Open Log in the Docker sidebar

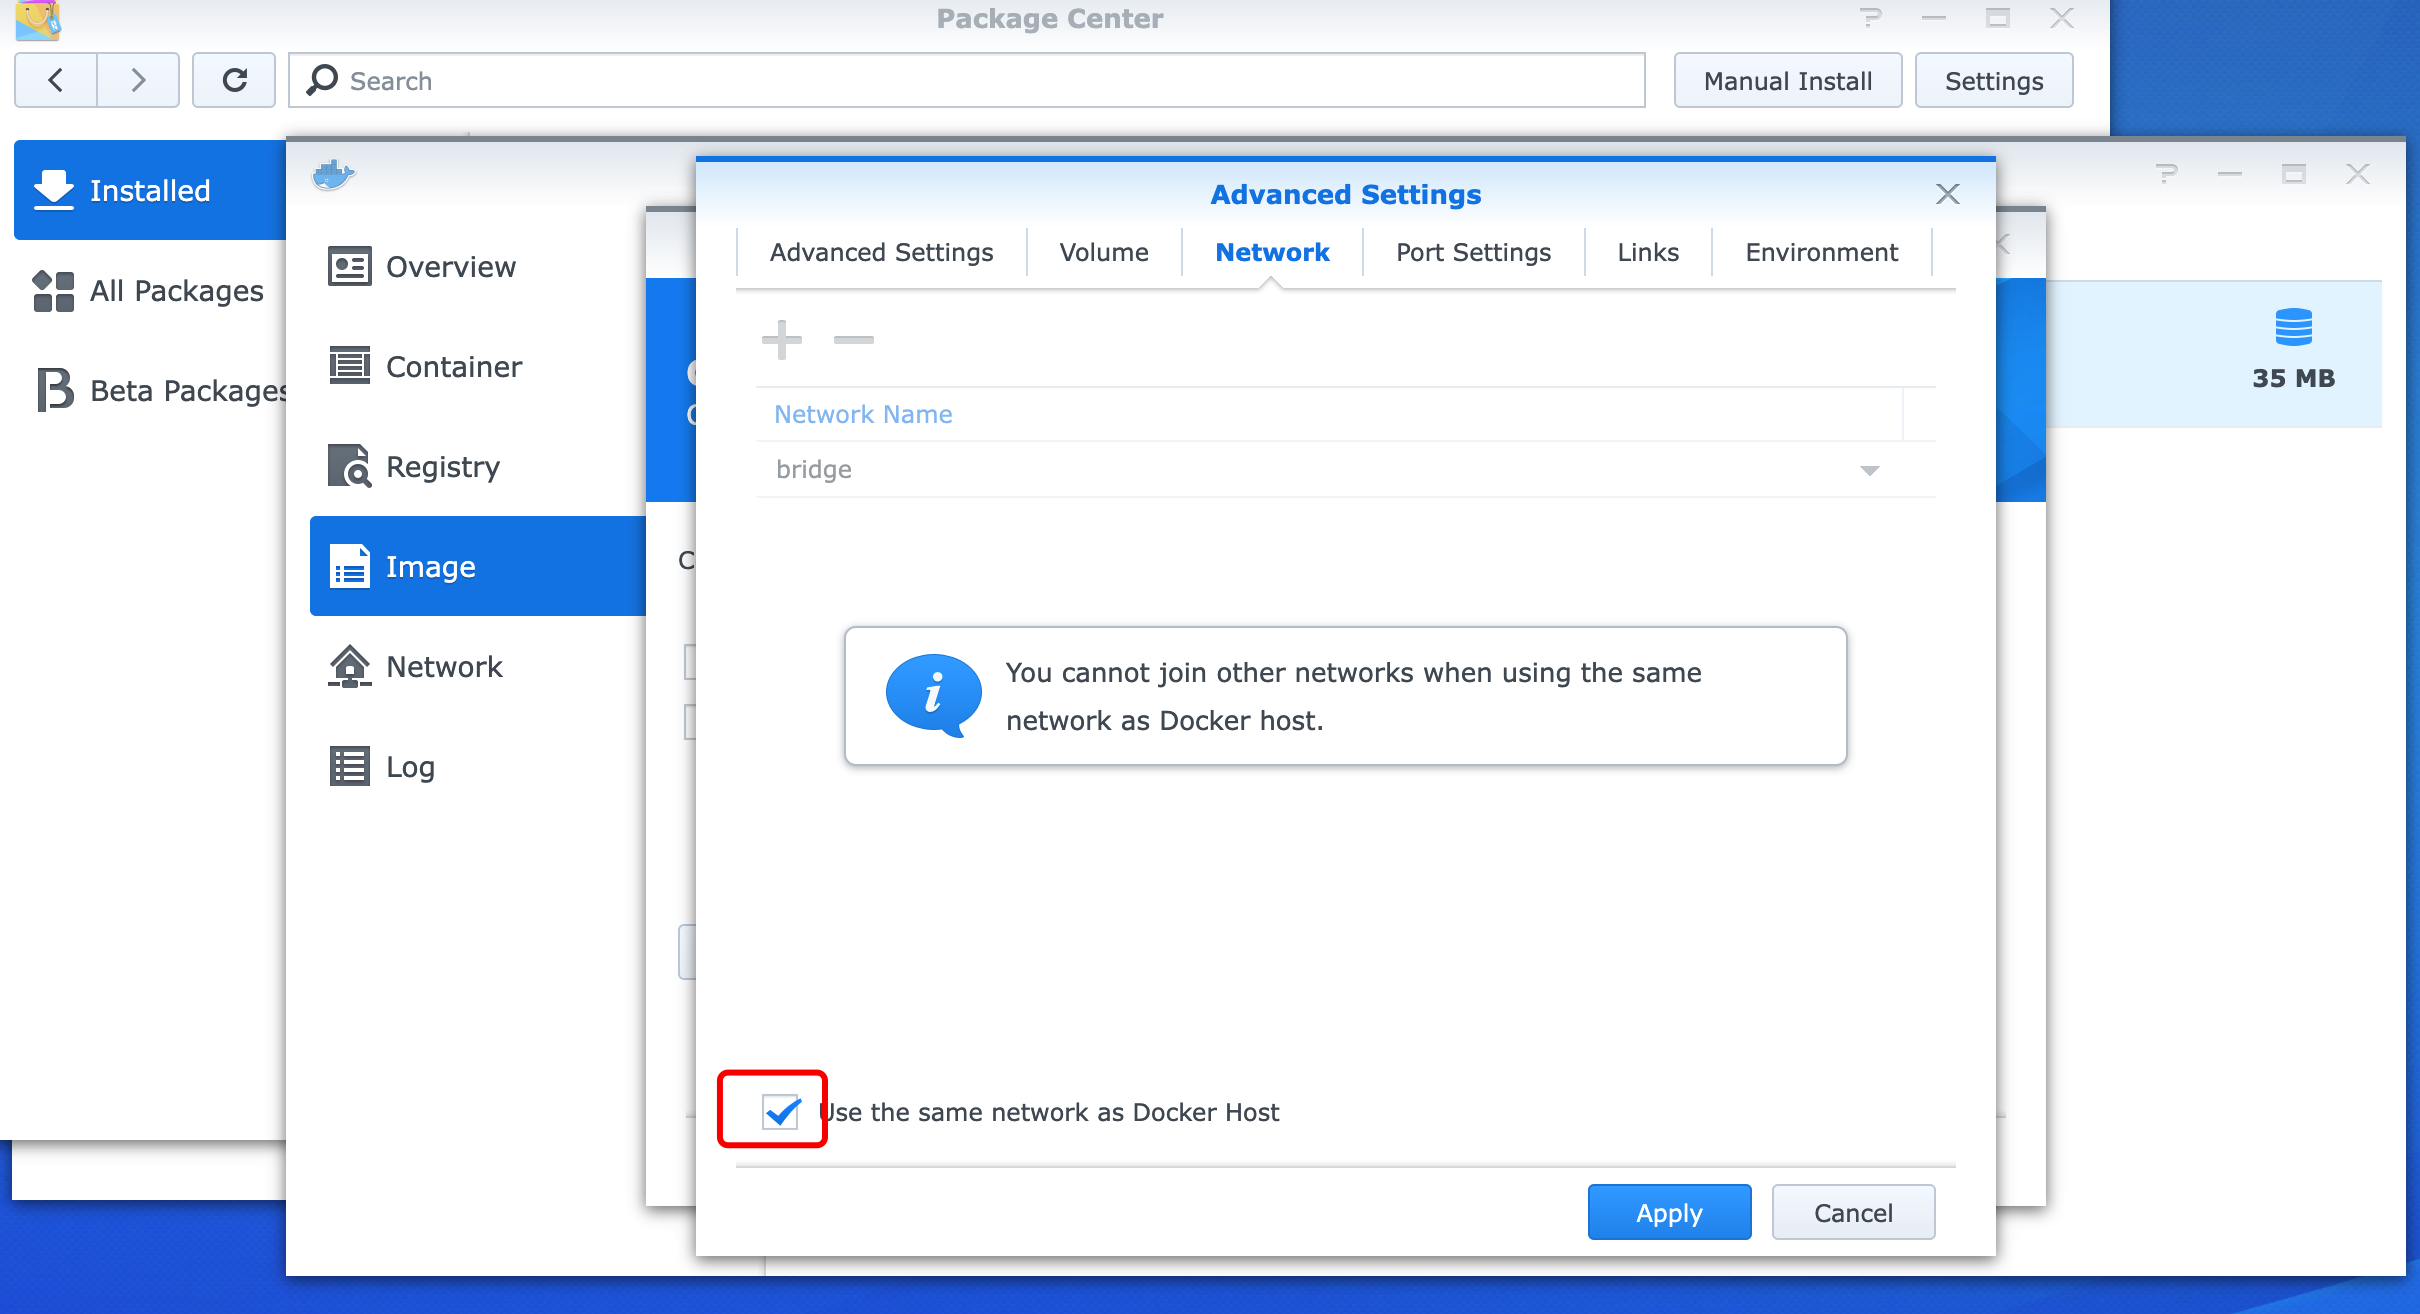(x=410, y=767)
